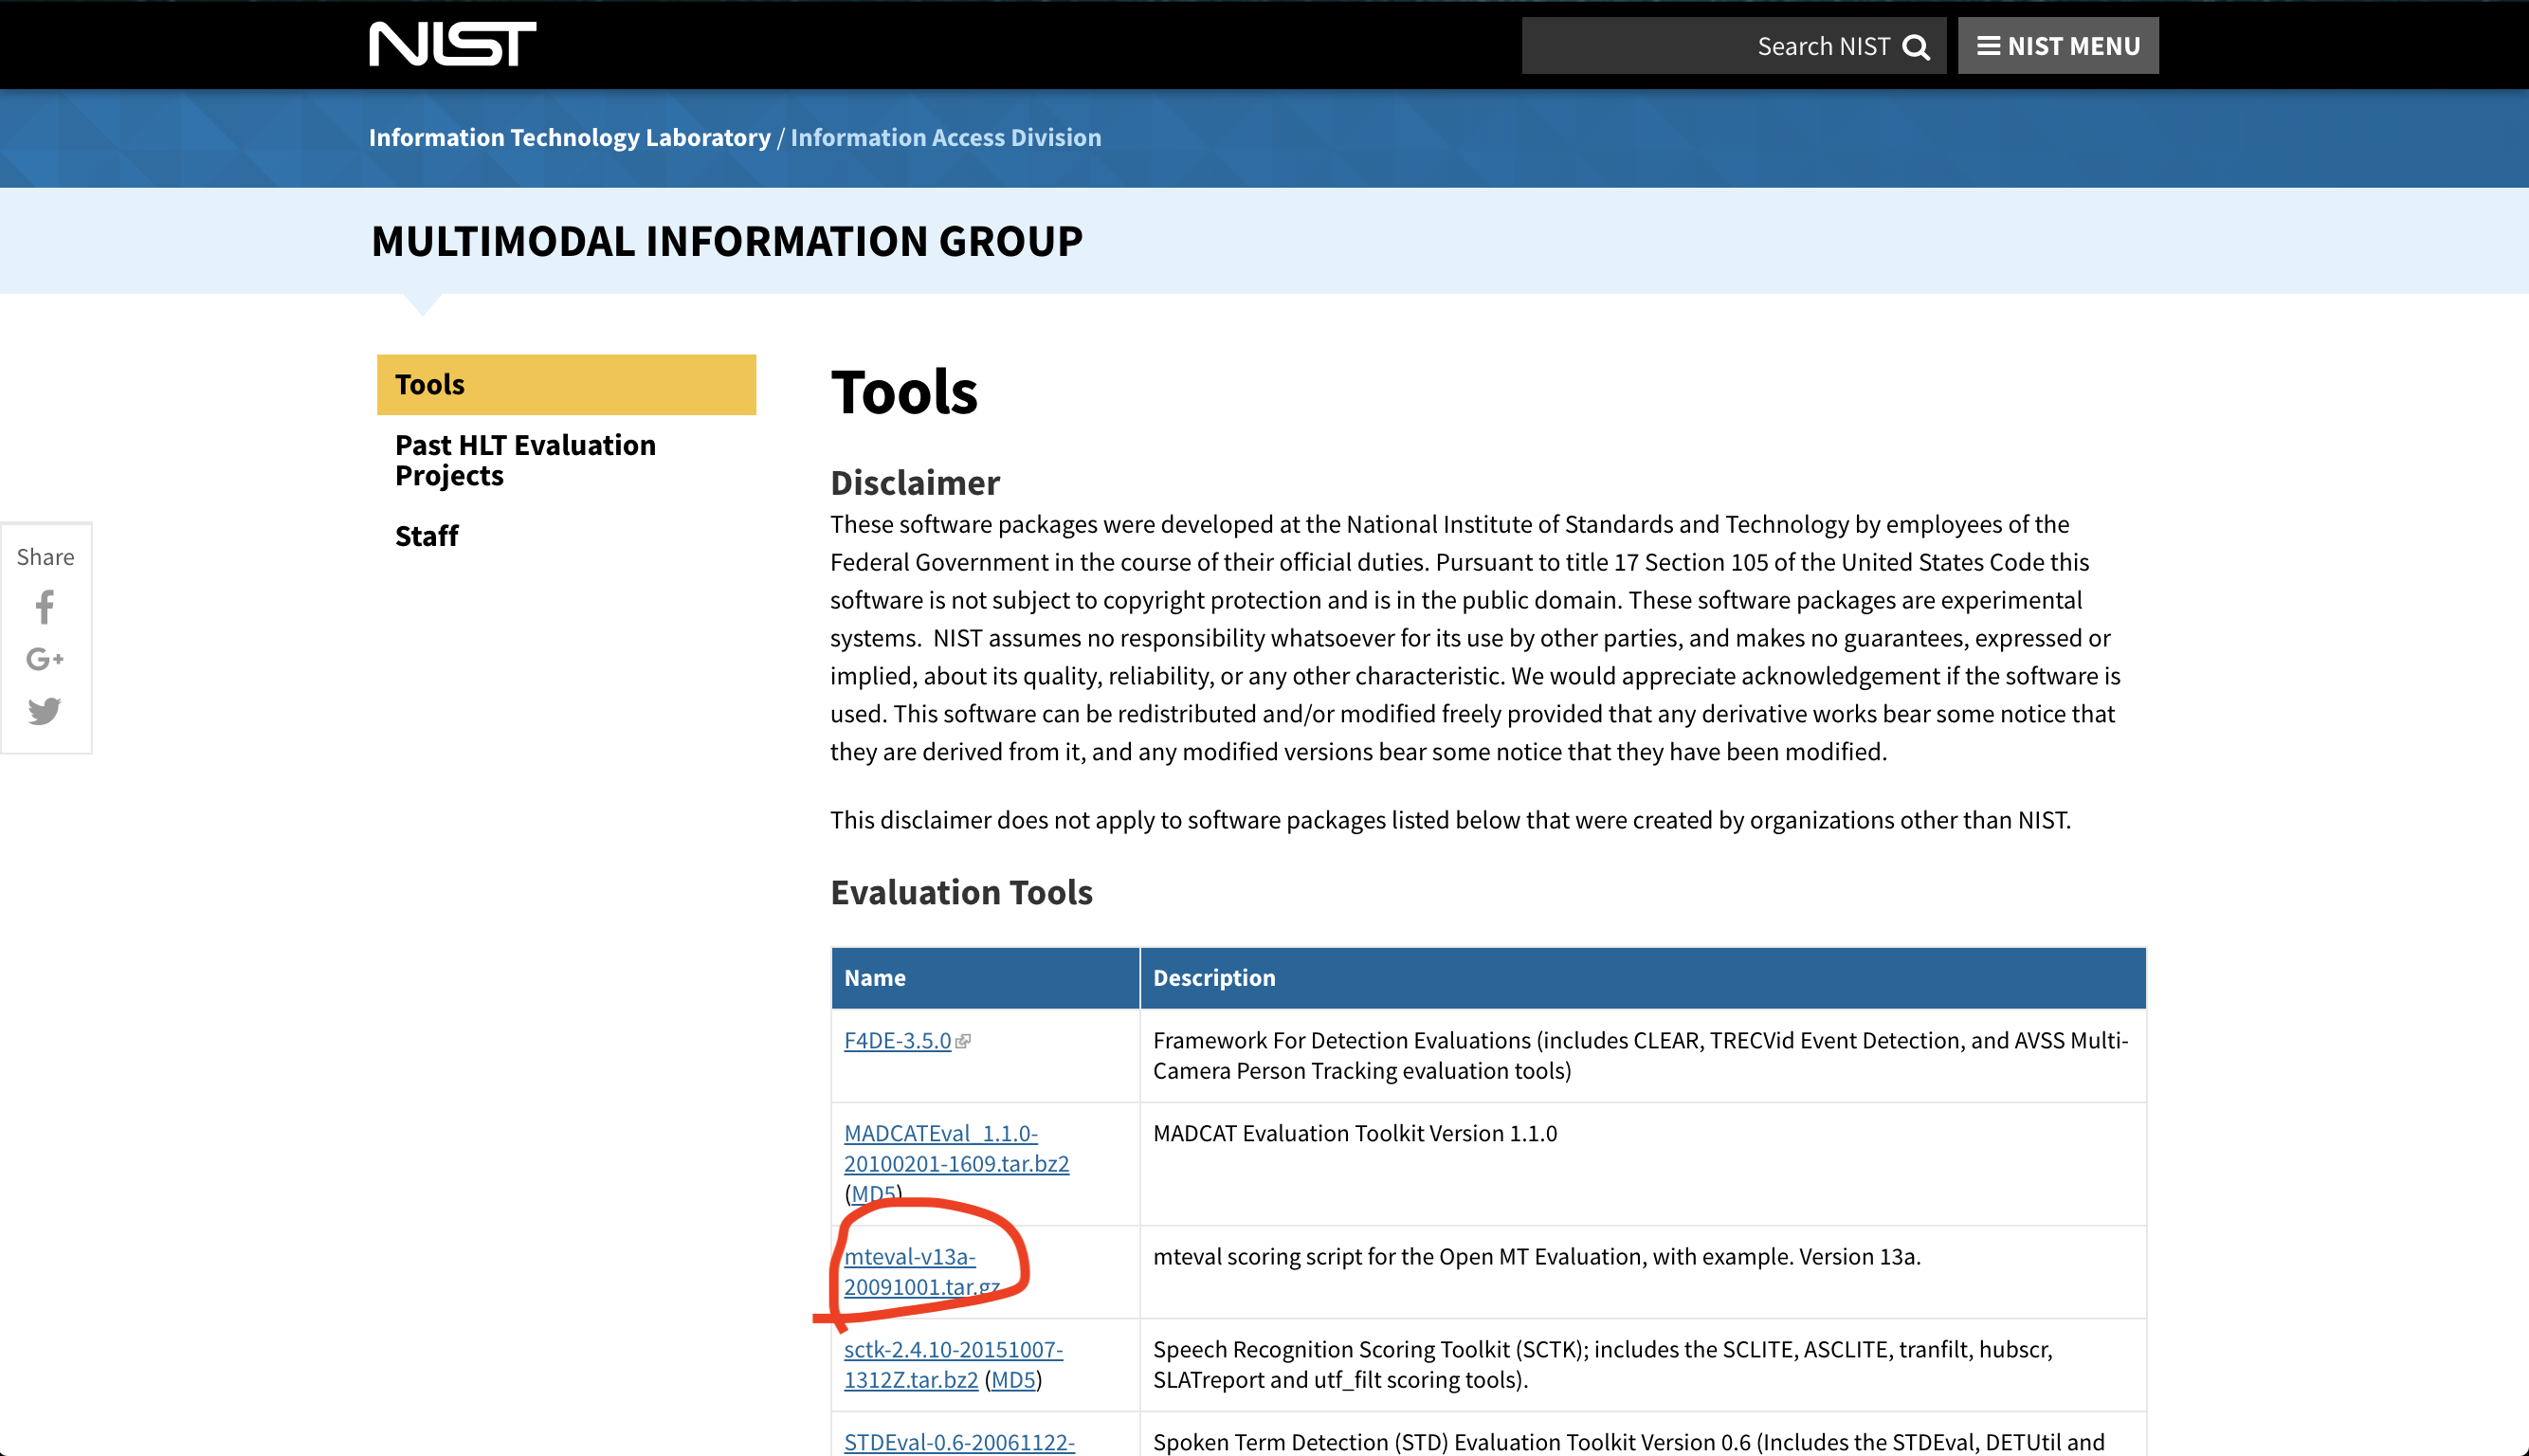Download sctk-2.4.10 tar.bz2 package
This screenshot has height=1456, width=2529.
(x=952, y=1350)
